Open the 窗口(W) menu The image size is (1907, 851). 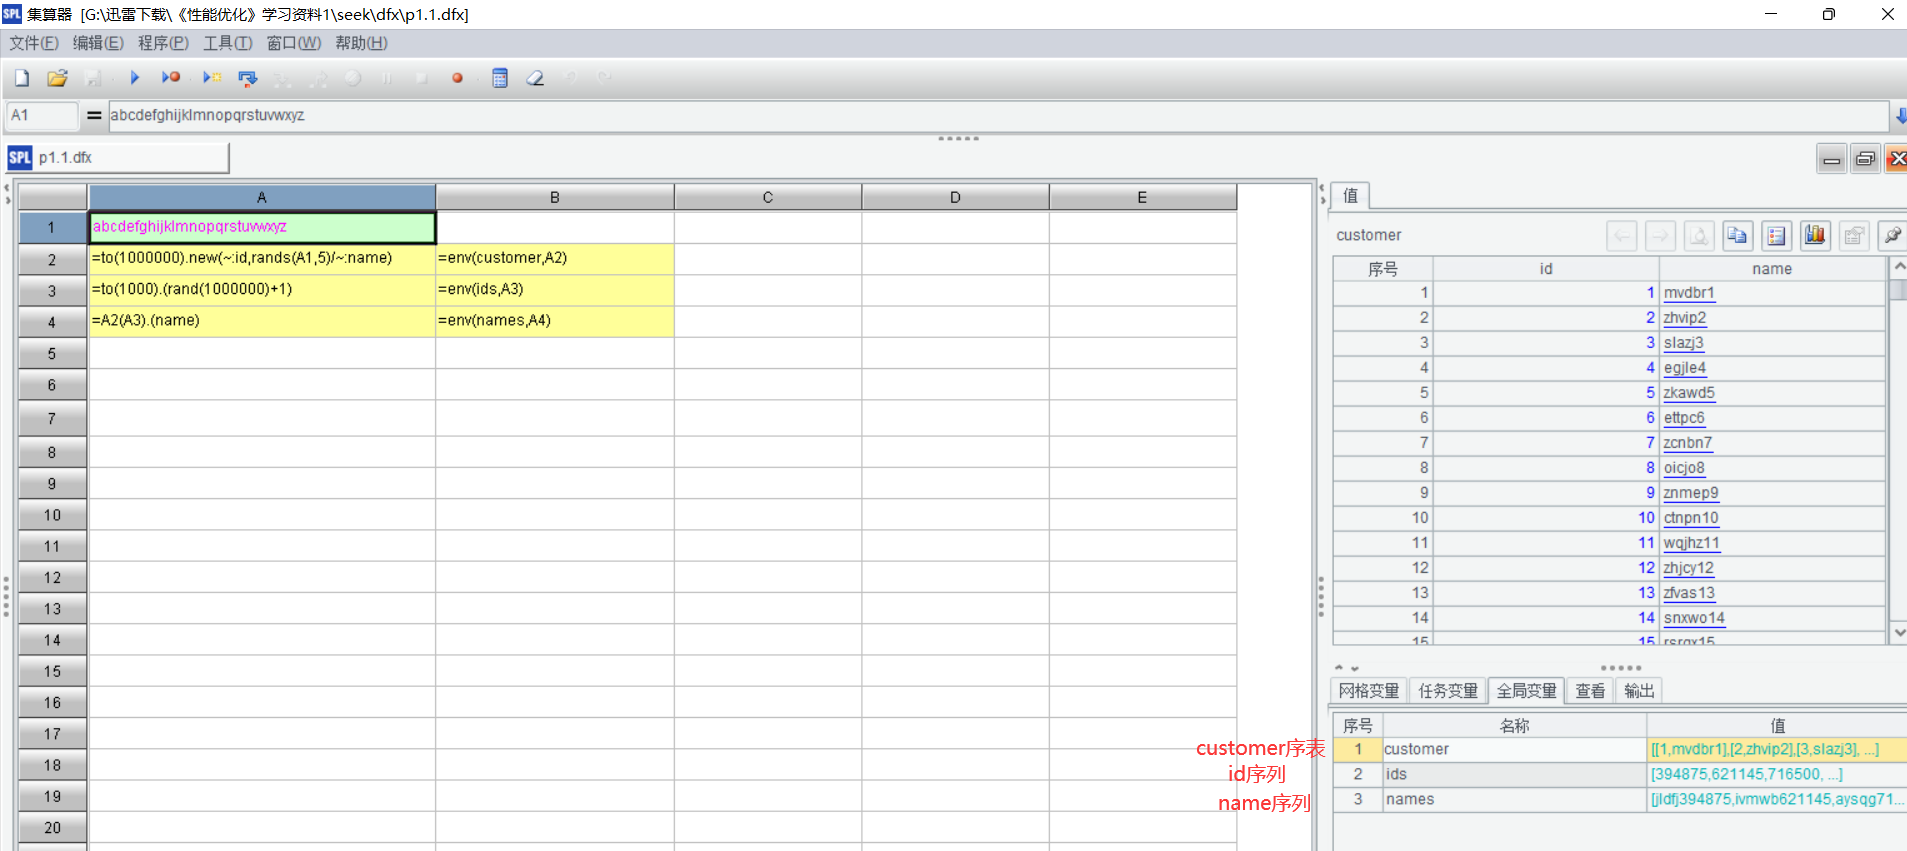pyautogui.click(x=294, y=43)
